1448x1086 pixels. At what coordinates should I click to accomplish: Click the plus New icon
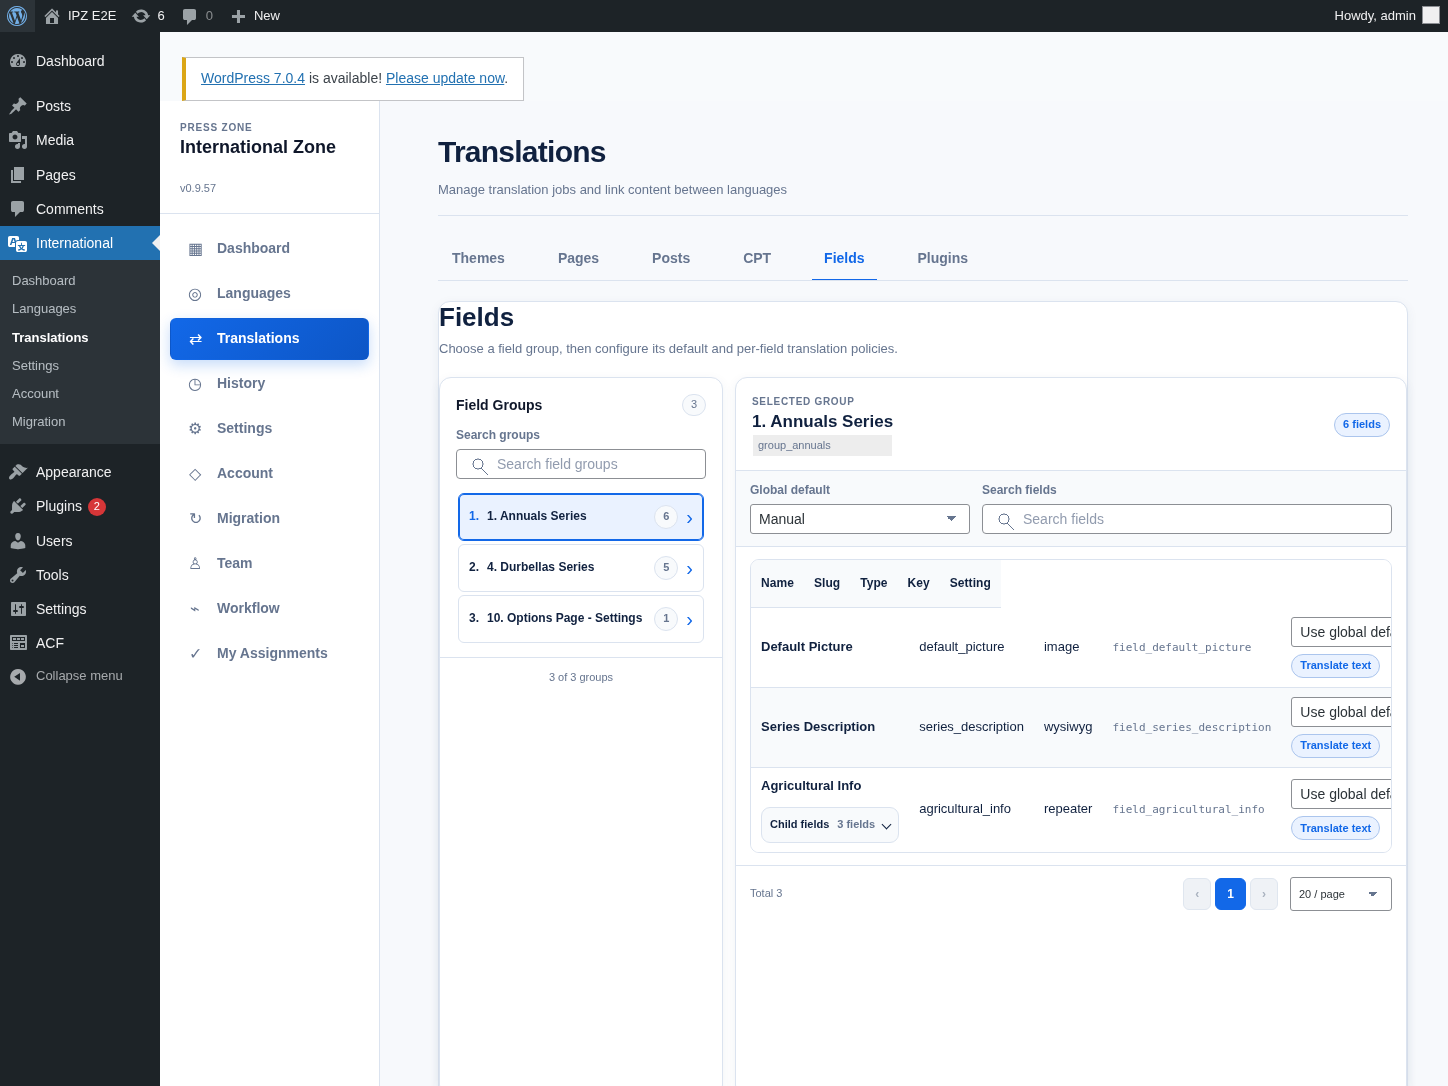coord(238,16)
